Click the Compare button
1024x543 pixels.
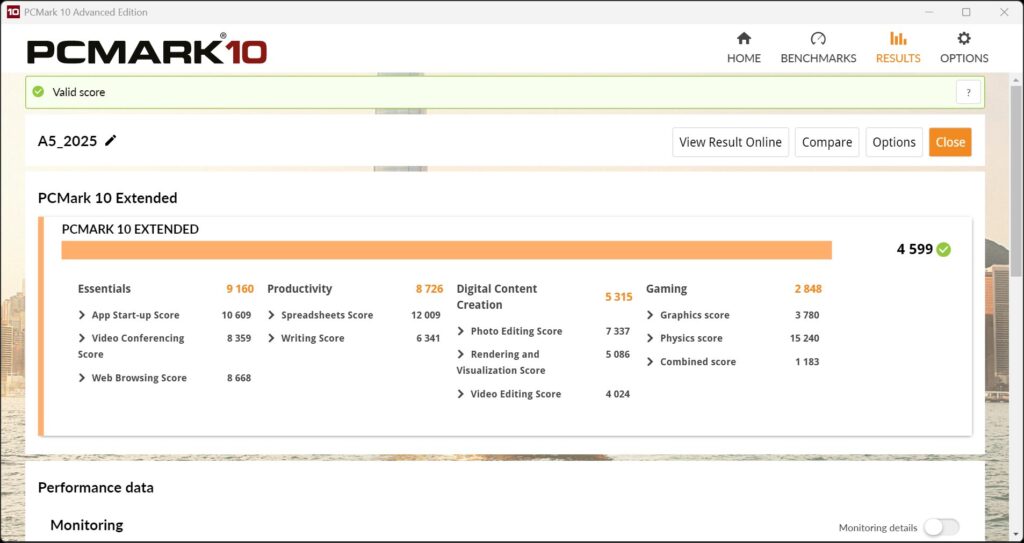827,142
